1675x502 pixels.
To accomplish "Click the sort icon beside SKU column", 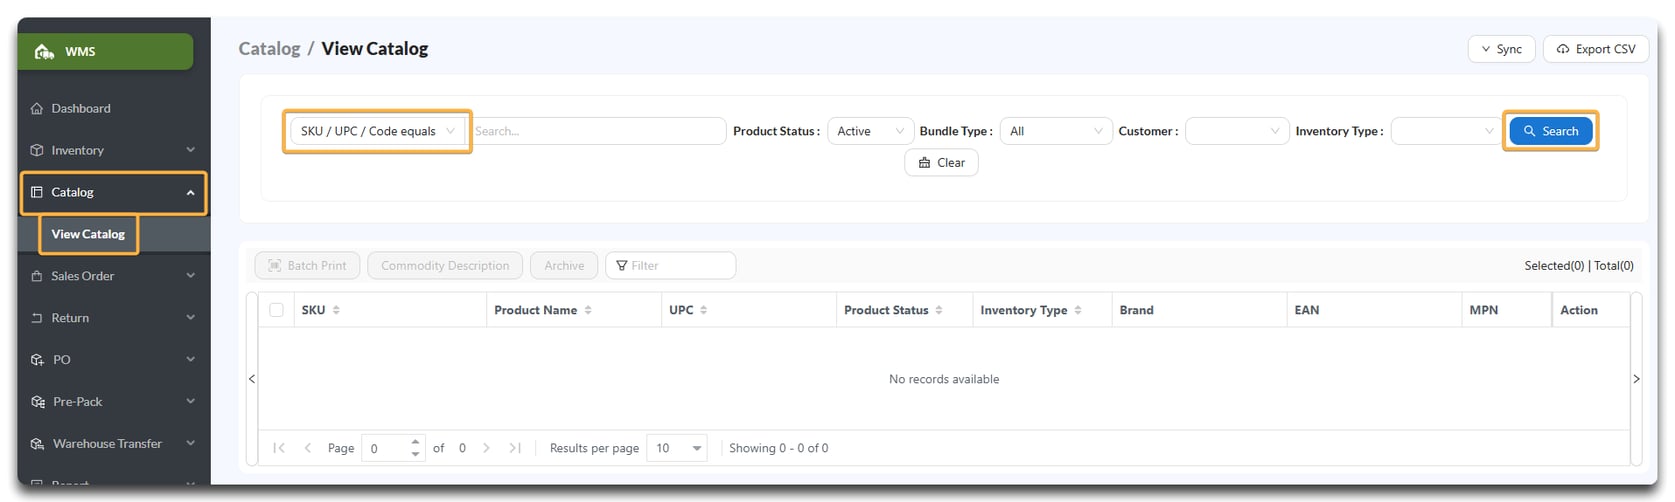I will (336, 310).
